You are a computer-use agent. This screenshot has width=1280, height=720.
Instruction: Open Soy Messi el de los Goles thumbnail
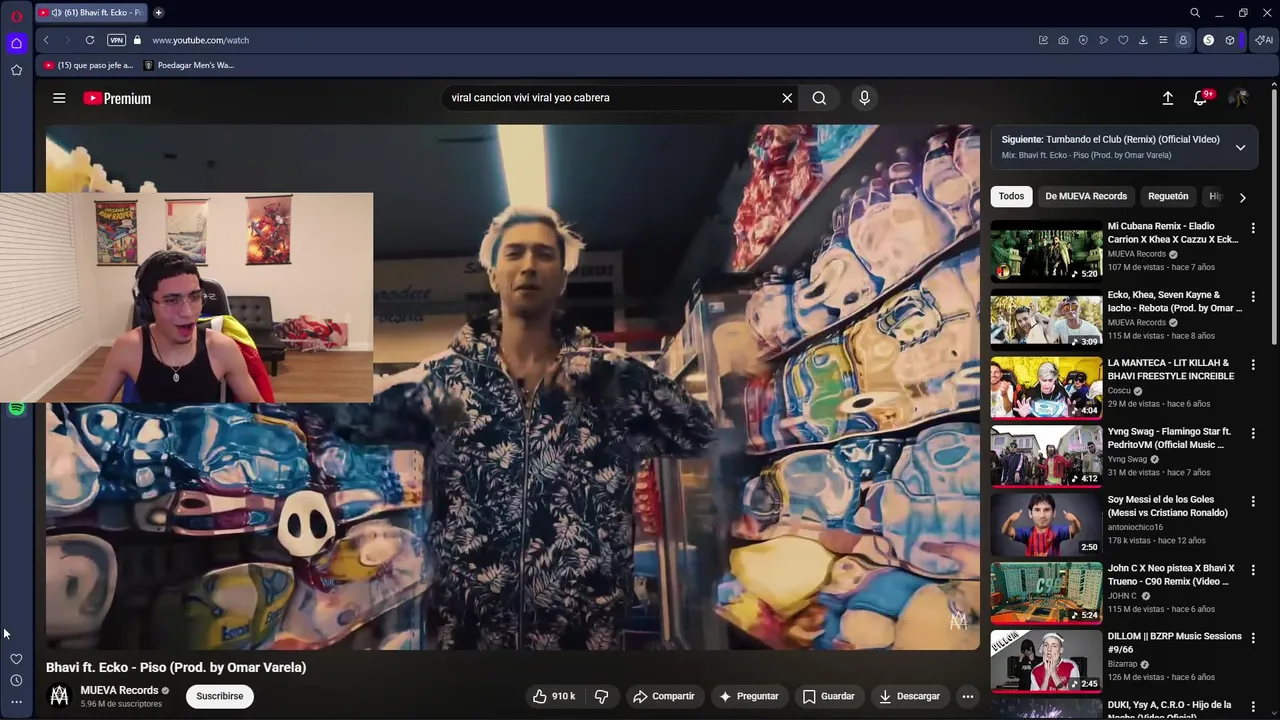coord(1046,524)
